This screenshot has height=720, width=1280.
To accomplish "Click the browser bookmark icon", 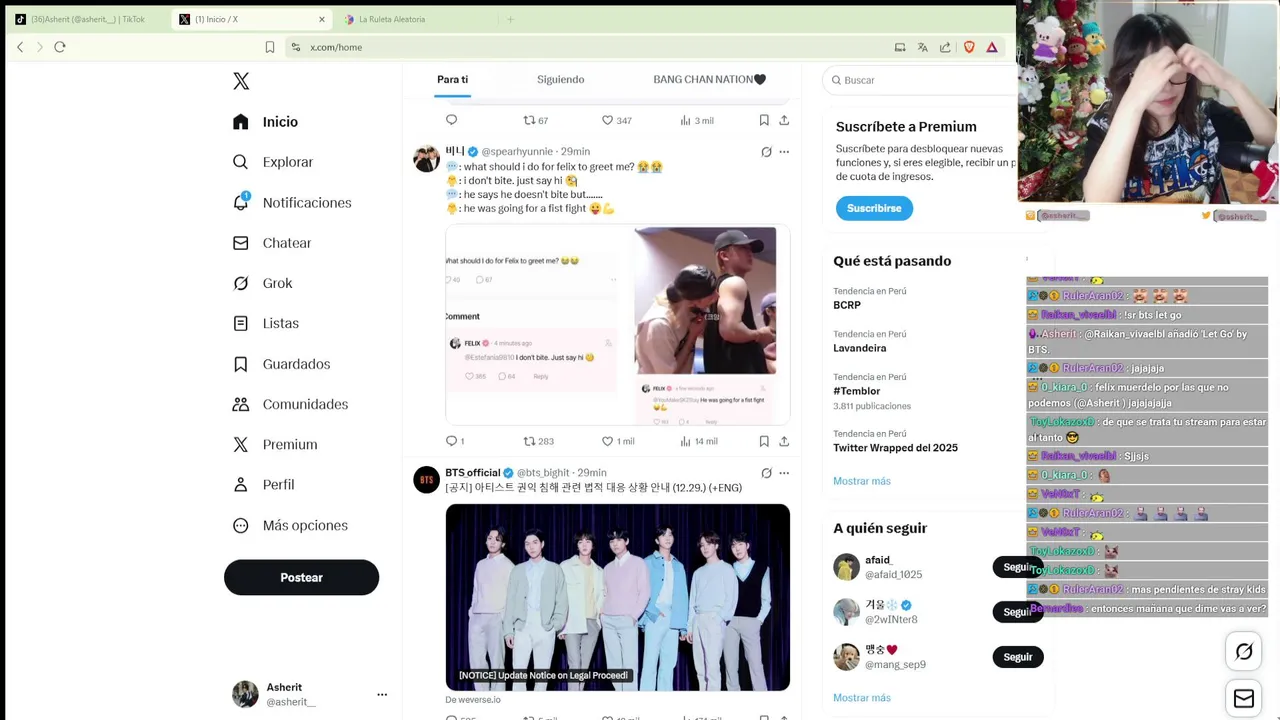I will tap(270, 47).
